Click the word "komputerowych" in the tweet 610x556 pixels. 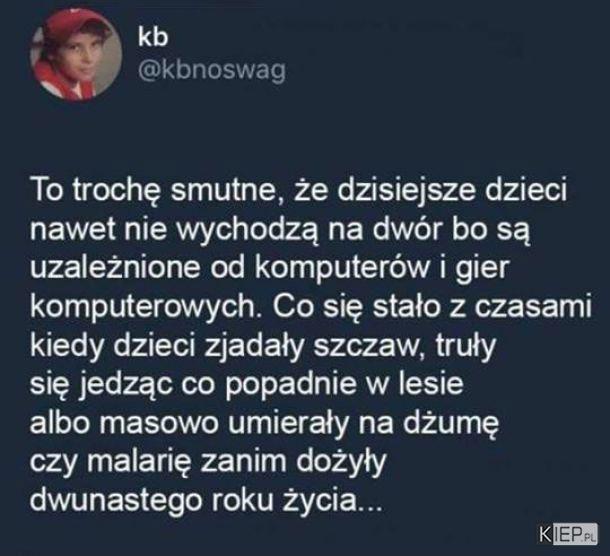[144, 308]
